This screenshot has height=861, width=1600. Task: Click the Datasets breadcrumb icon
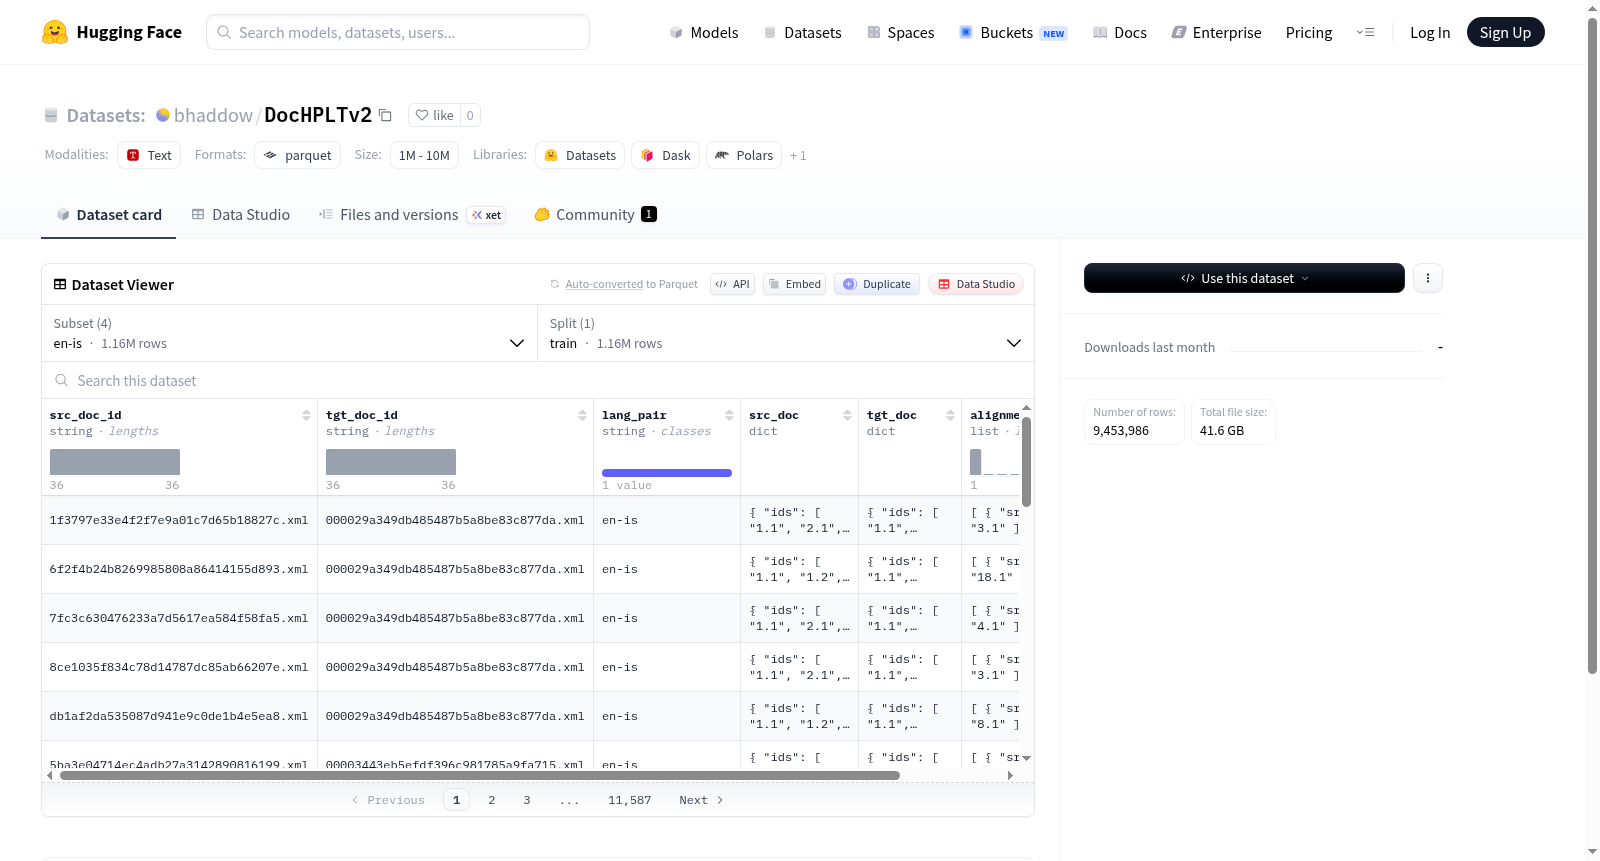(51, 115)
